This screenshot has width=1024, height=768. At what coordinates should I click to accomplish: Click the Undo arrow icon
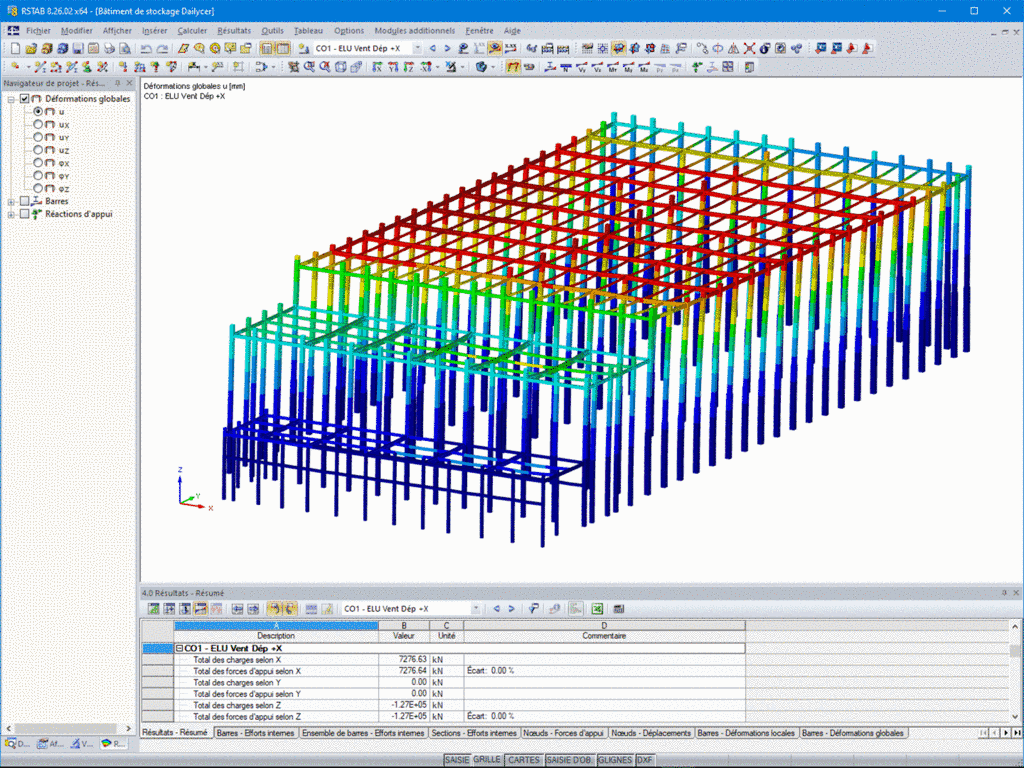(x=146, y=48)
